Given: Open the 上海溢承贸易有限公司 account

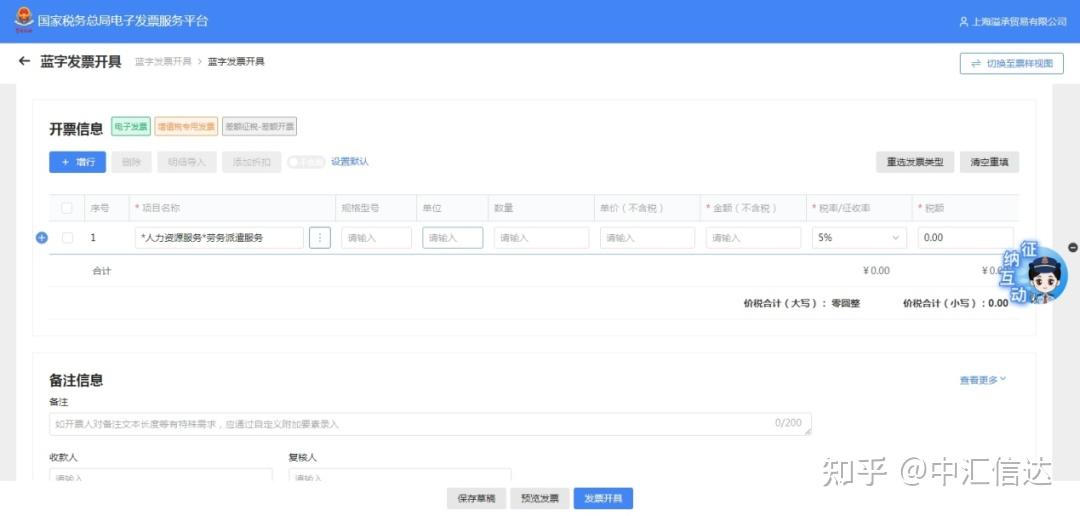Looking at the screenshot, I should click(x=1012, y=21).
